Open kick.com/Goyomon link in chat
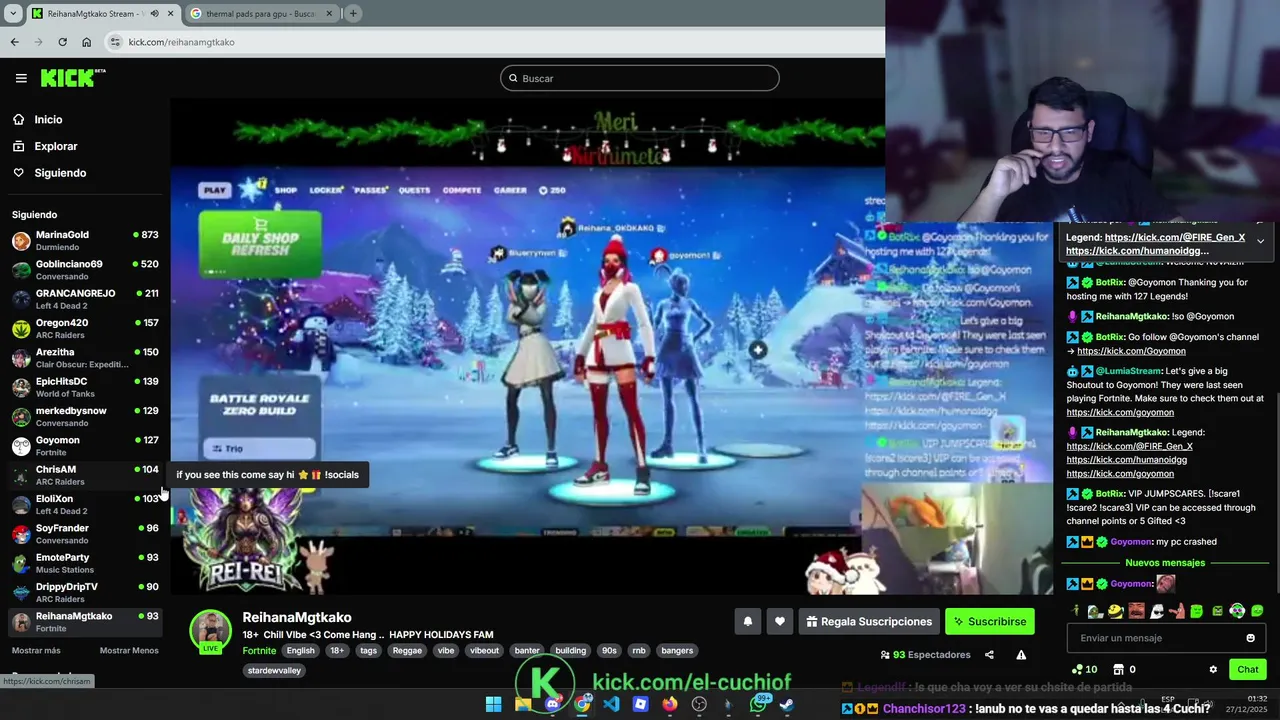The width and height of the screenshot is (1280, 720). pyautogui.click(x=1131, y=351)
